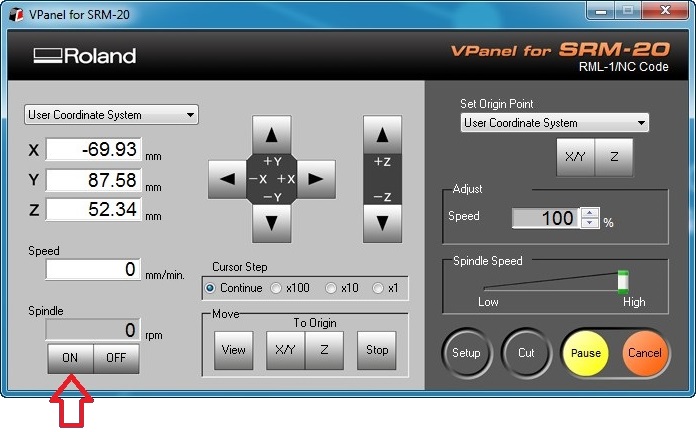Jog the tool in +Y with the up arrow

coord(272,135)
